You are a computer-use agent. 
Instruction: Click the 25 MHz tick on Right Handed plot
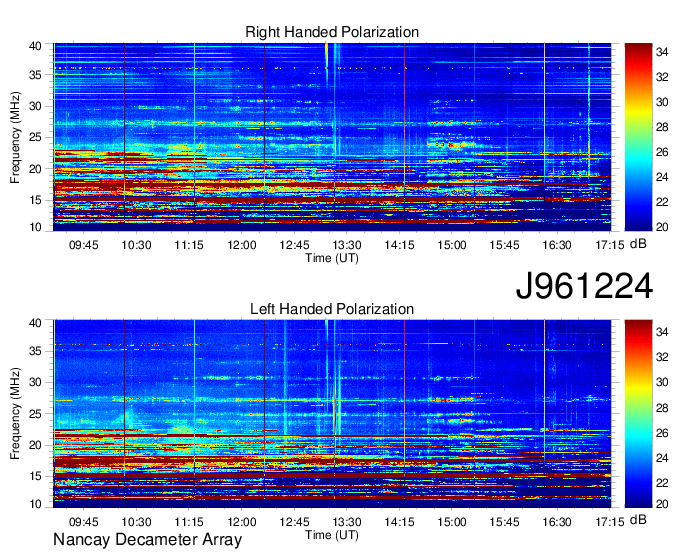click(x=35, y=137)
